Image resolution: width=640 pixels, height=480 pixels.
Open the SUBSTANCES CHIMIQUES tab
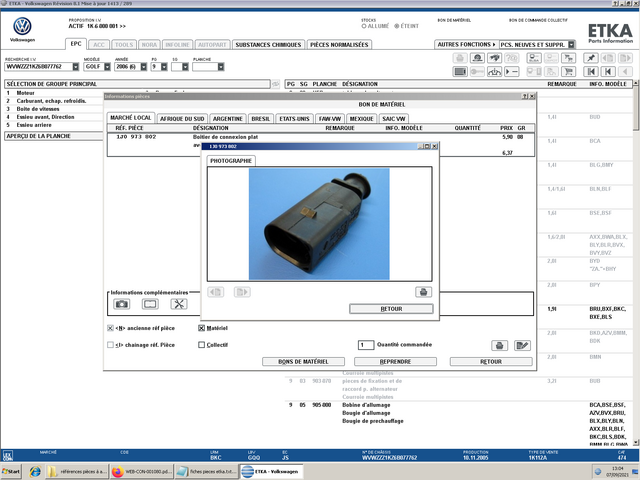pyautogui.click(x=268, y=44)
